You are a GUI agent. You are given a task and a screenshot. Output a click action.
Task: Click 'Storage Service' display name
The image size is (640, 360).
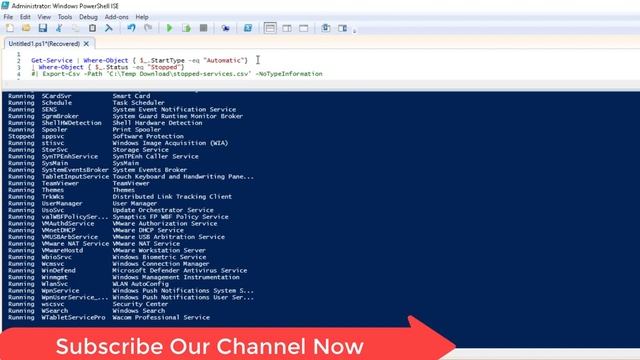tap(140, 150)
